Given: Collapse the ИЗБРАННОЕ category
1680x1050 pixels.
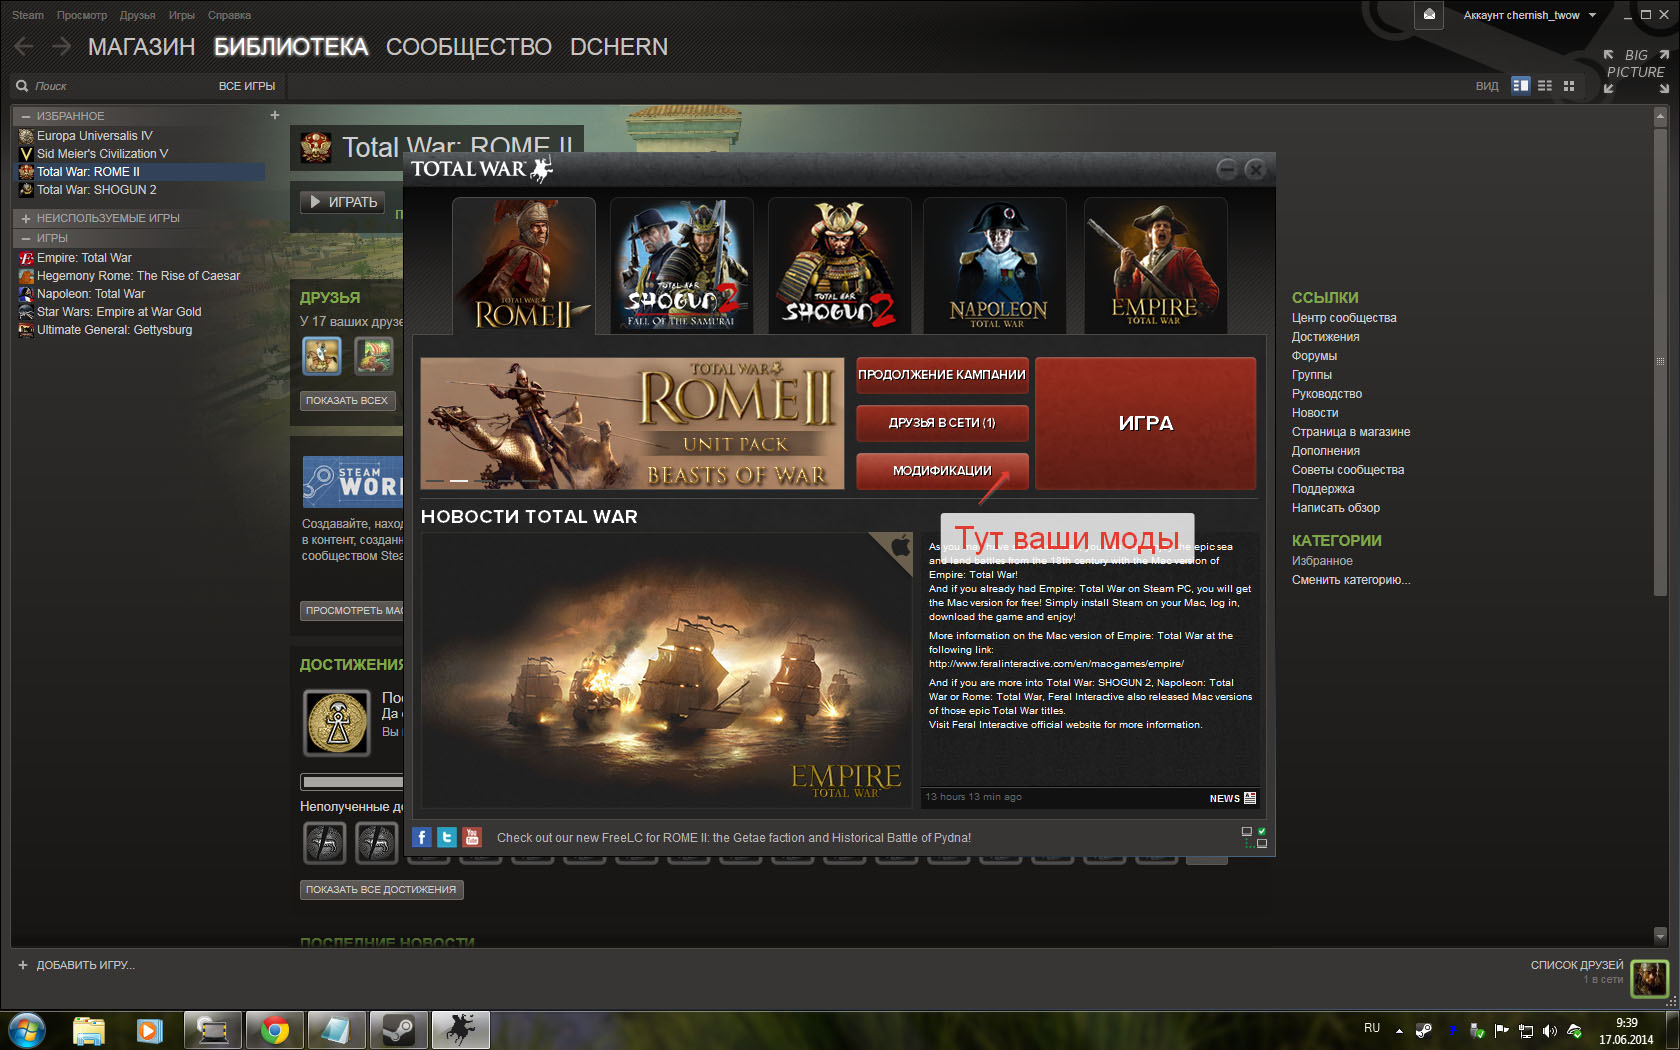Looking at the screenshot, I should (26, 116).
